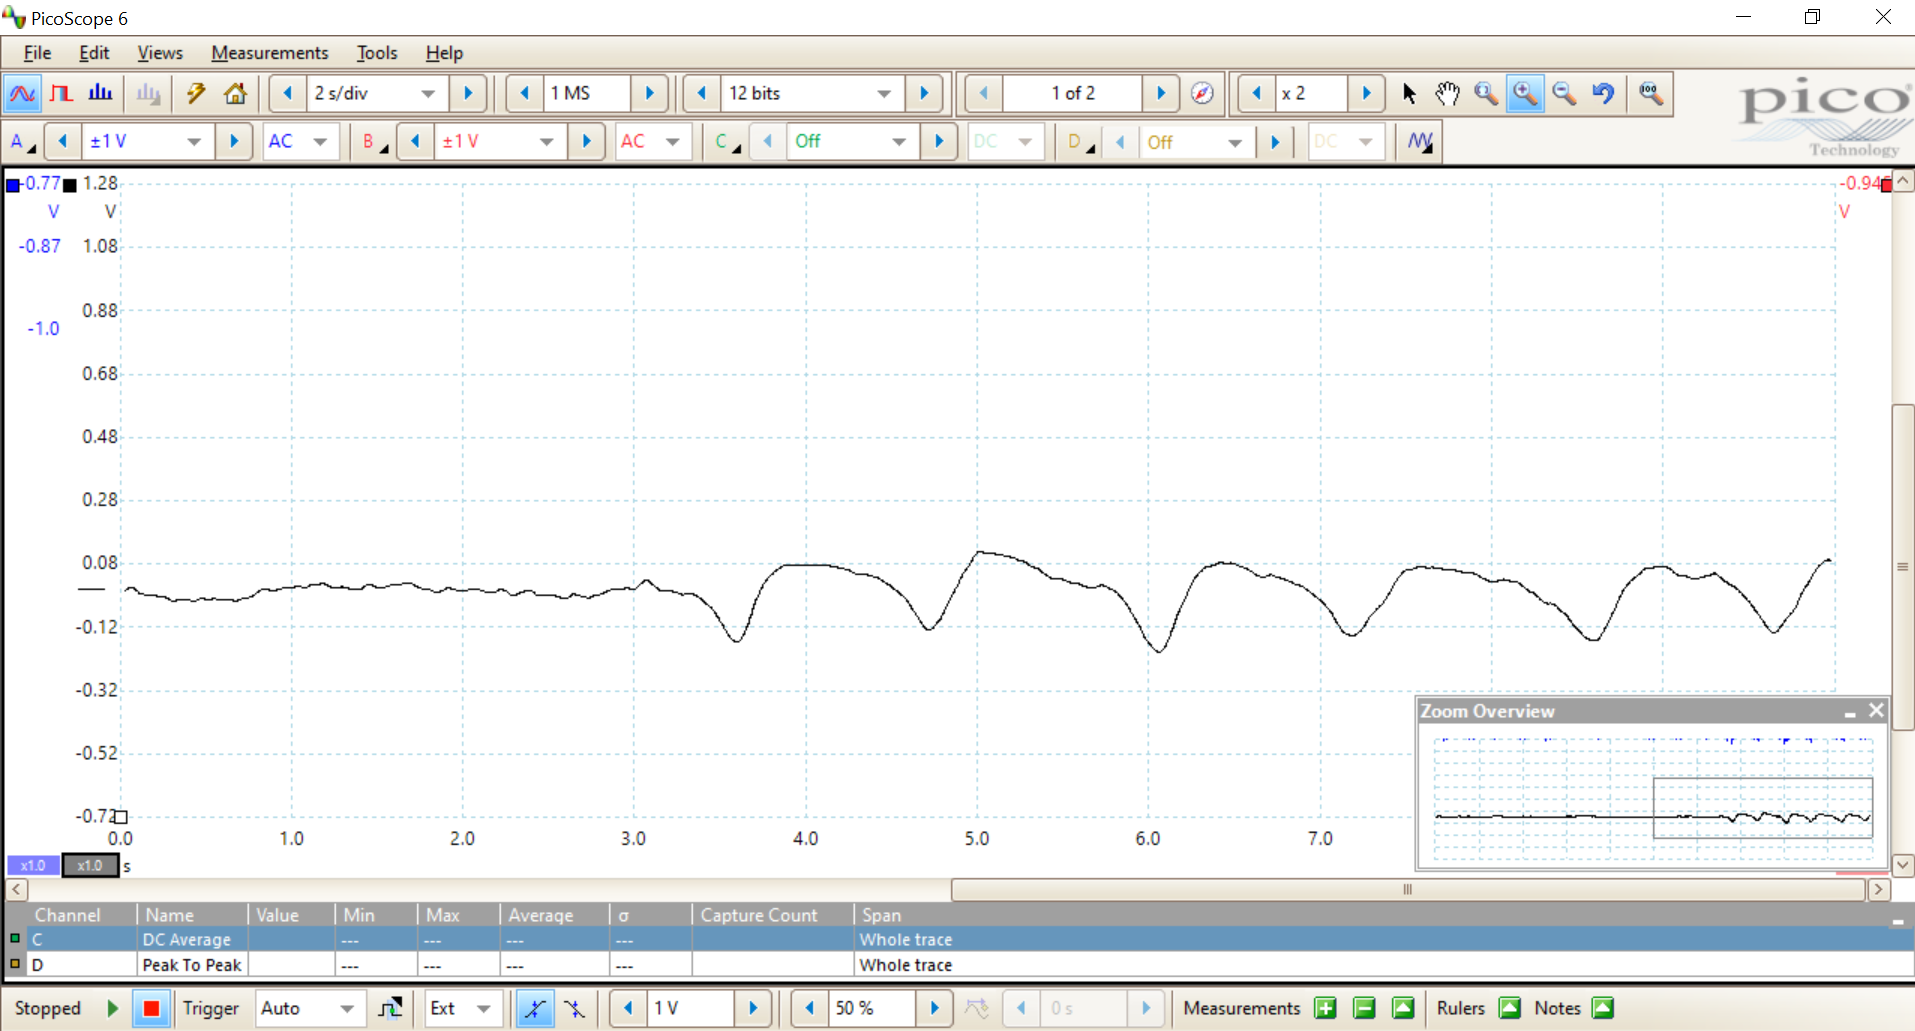Switch to Persistence mode
1915x1031 pixels.
pyautogui.click(x=61, y=94)
